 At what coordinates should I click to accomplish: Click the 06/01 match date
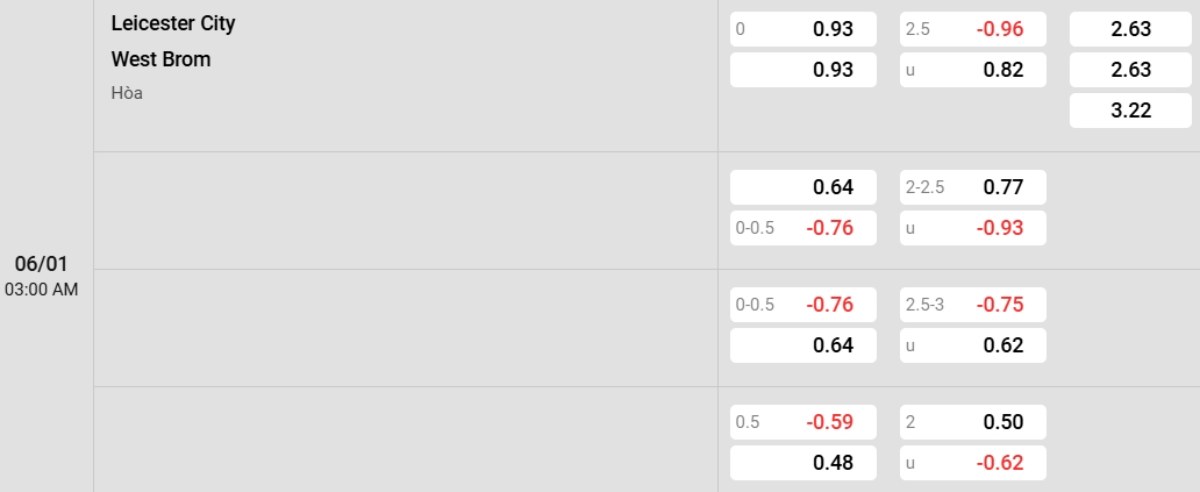(x=40, y=265)
